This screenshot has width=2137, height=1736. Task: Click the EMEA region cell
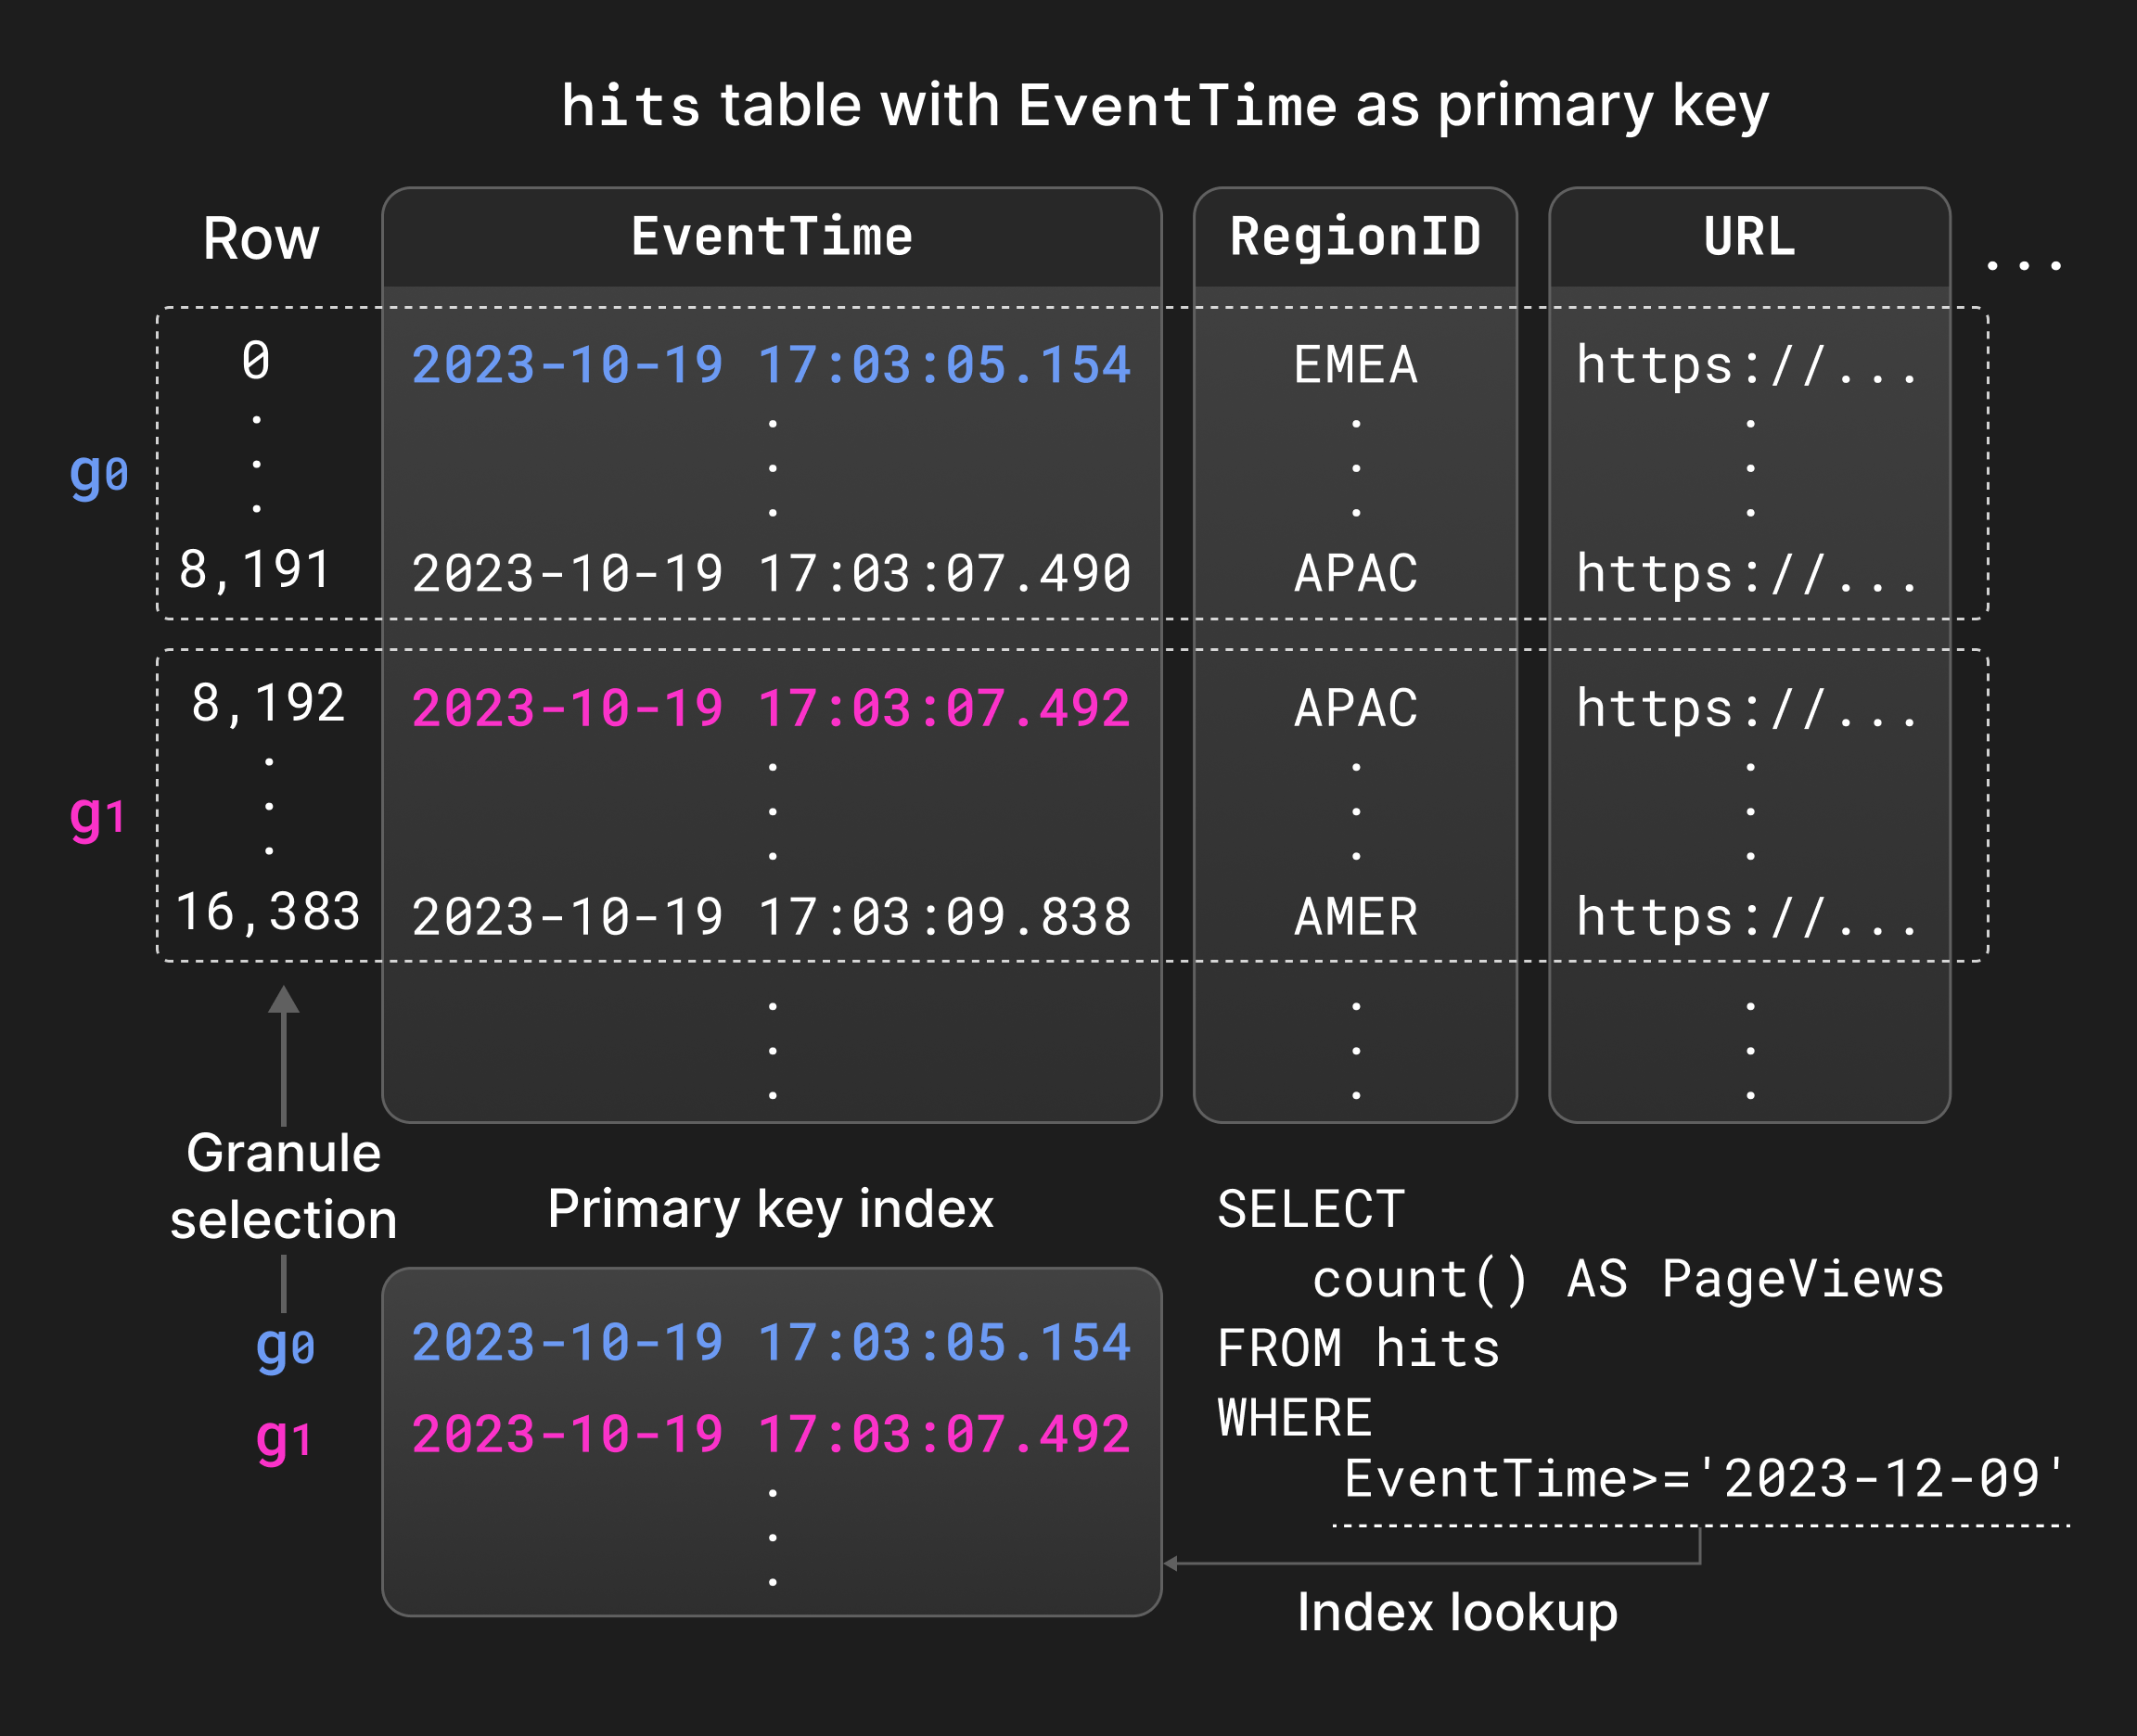click(1355, 364)
